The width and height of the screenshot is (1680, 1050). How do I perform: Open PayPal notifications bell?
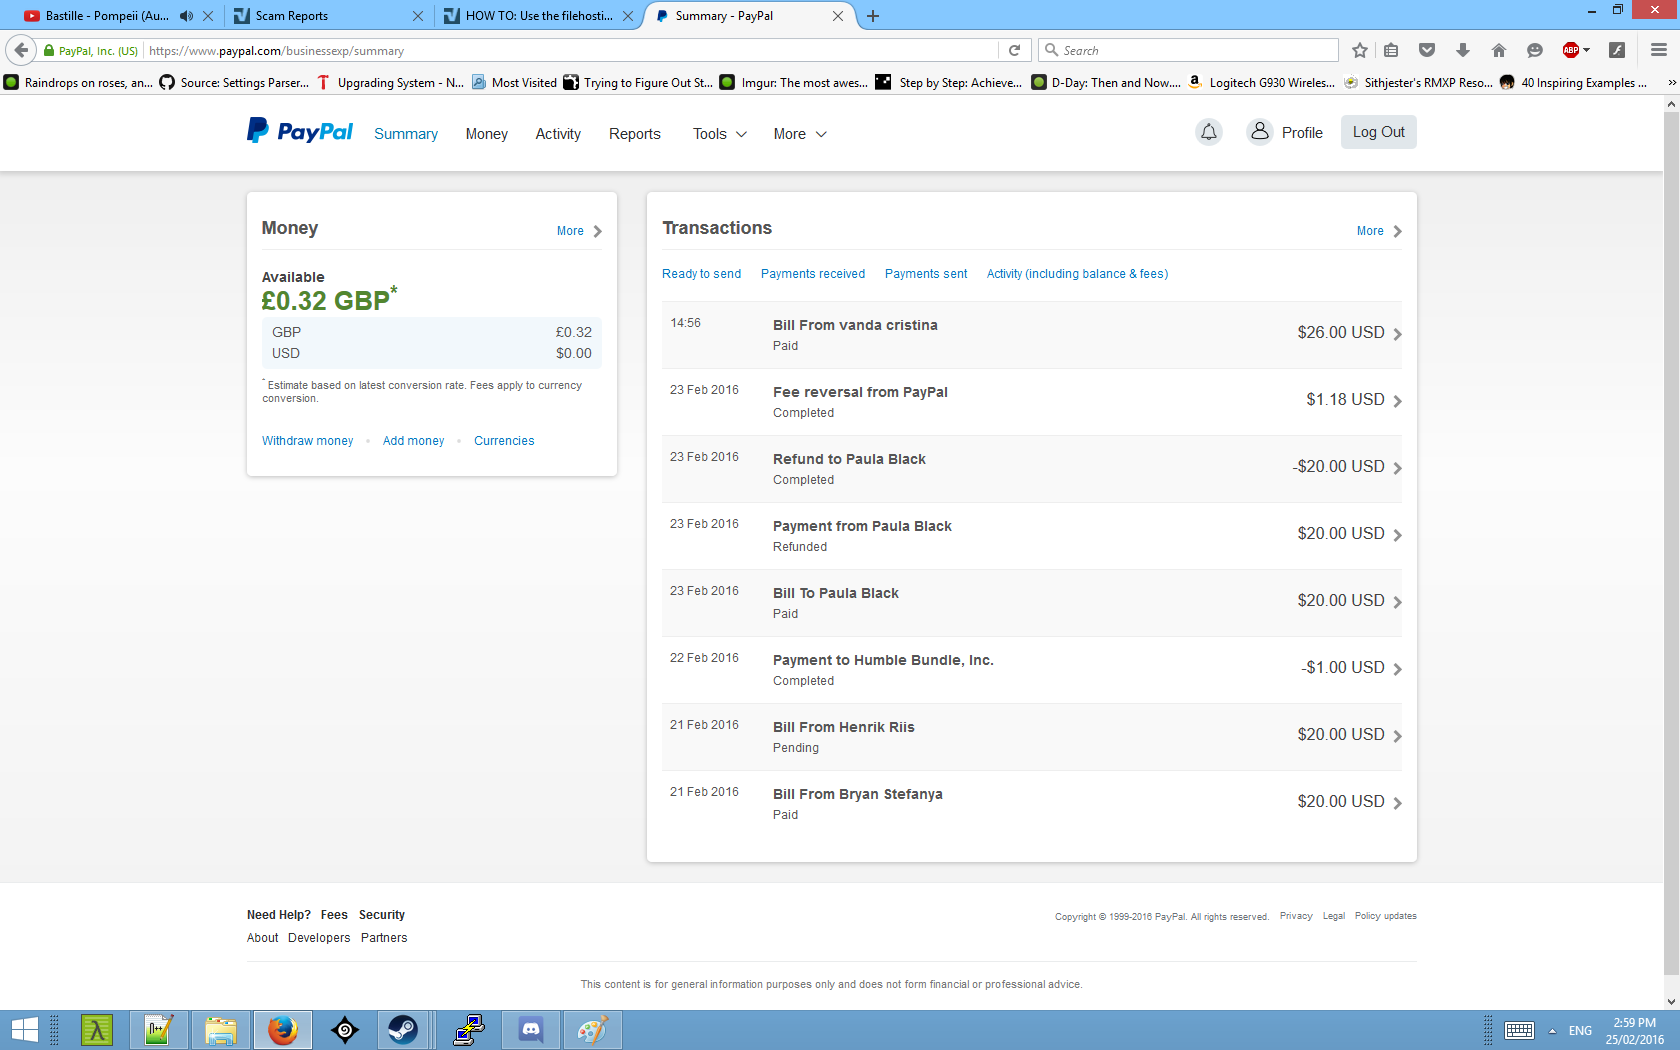click(1208, 132)
